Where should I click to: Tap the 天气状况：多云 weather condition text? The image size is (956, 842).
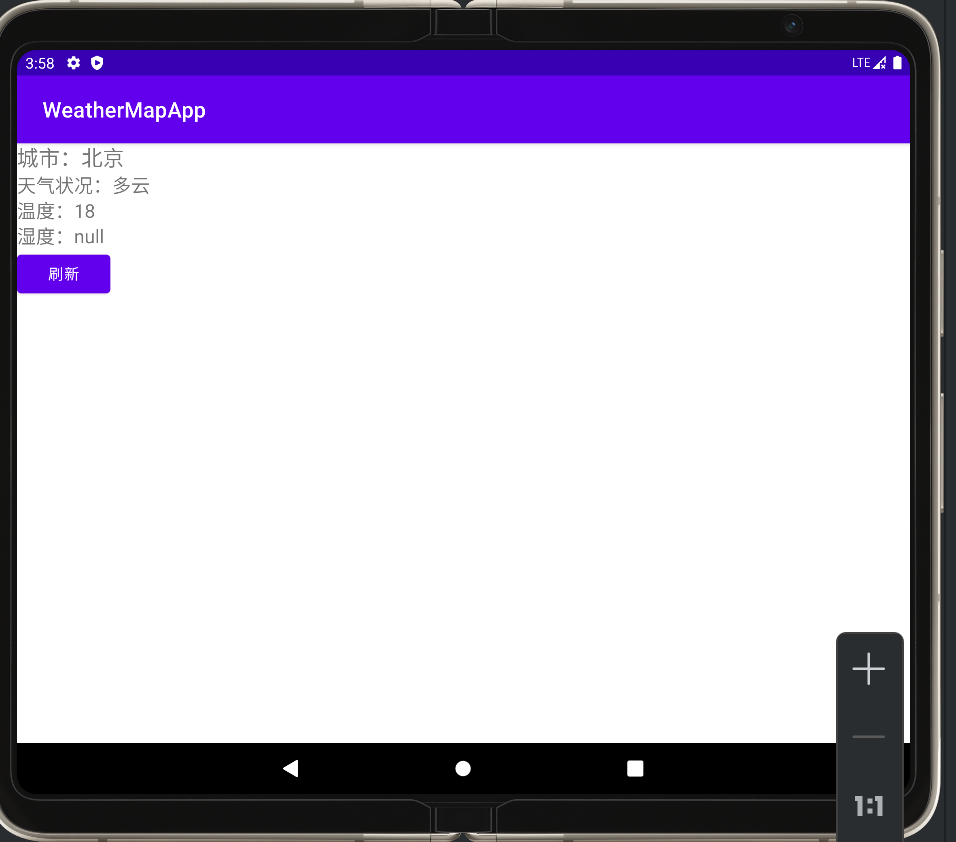click(82, 185)
